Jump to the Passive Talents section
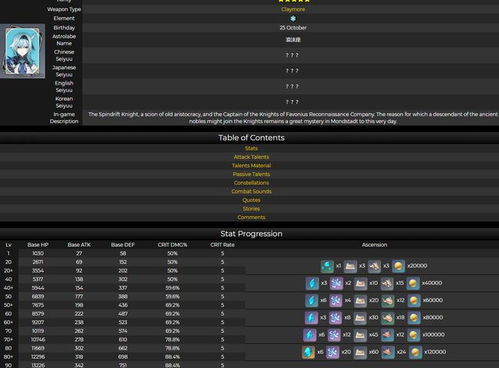The image size is (499, 368). click(251, 174)
